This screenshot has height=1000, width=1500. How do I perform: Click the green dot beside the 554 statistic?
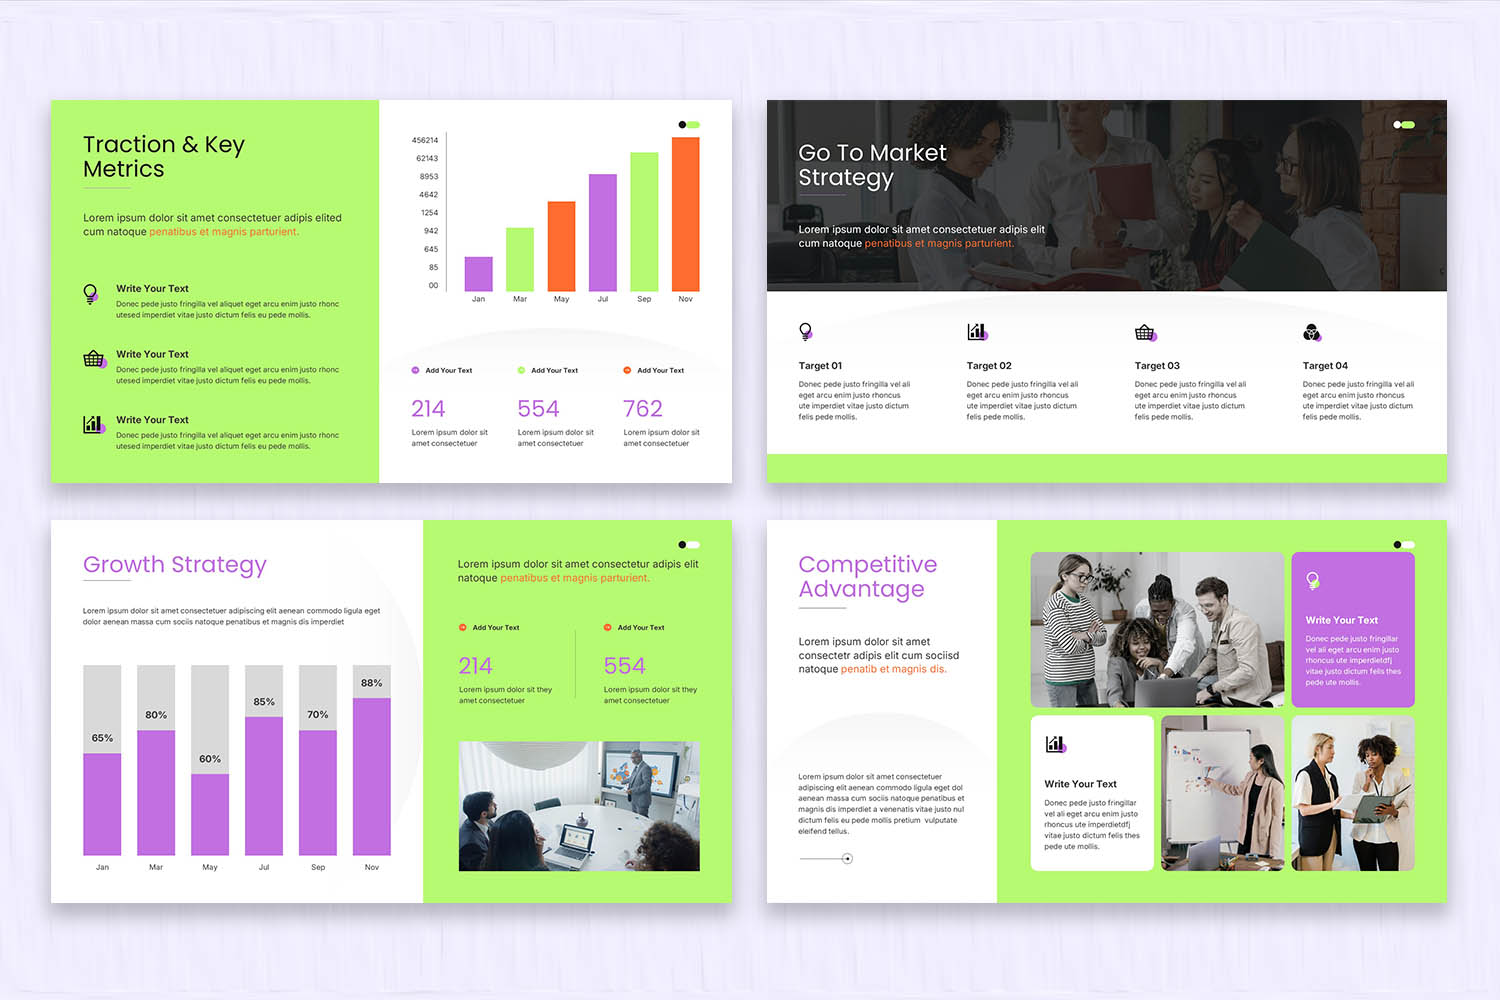(x=522, y=370)
